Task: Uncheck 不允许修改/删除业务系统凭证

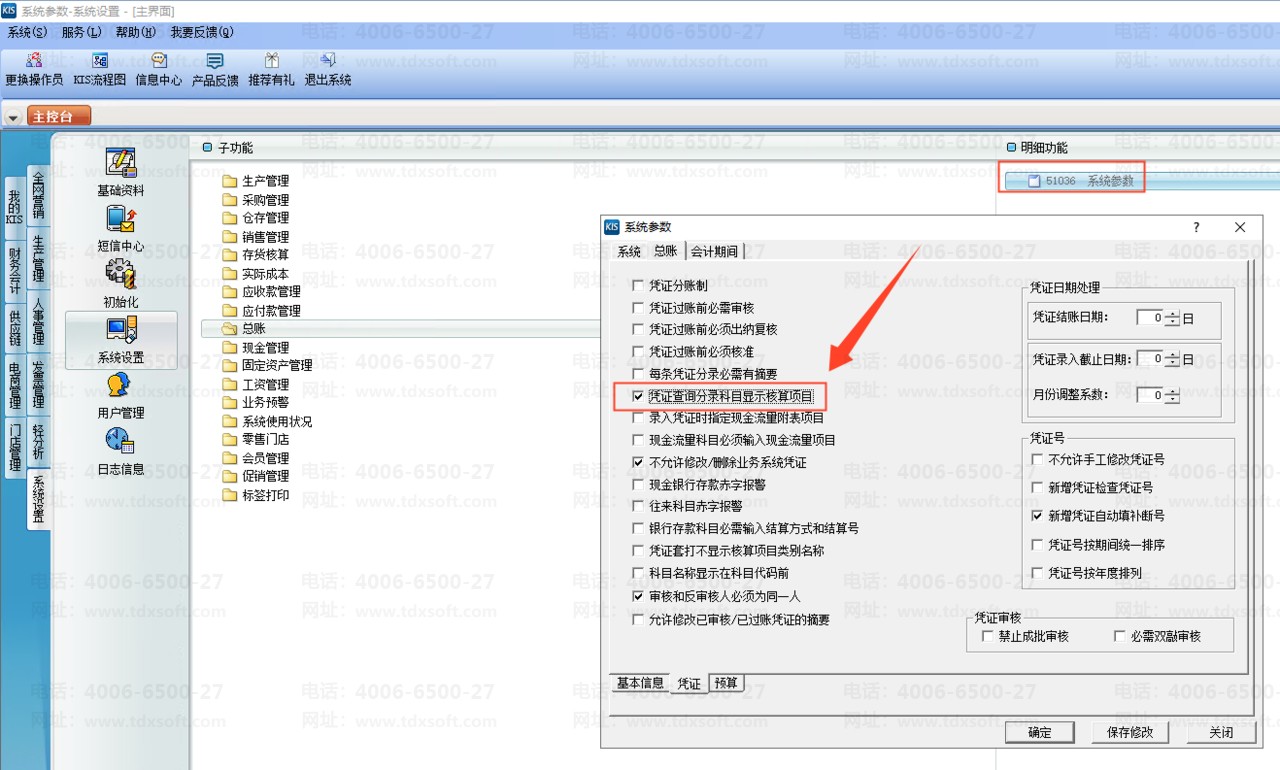Action: pos(638,463)
